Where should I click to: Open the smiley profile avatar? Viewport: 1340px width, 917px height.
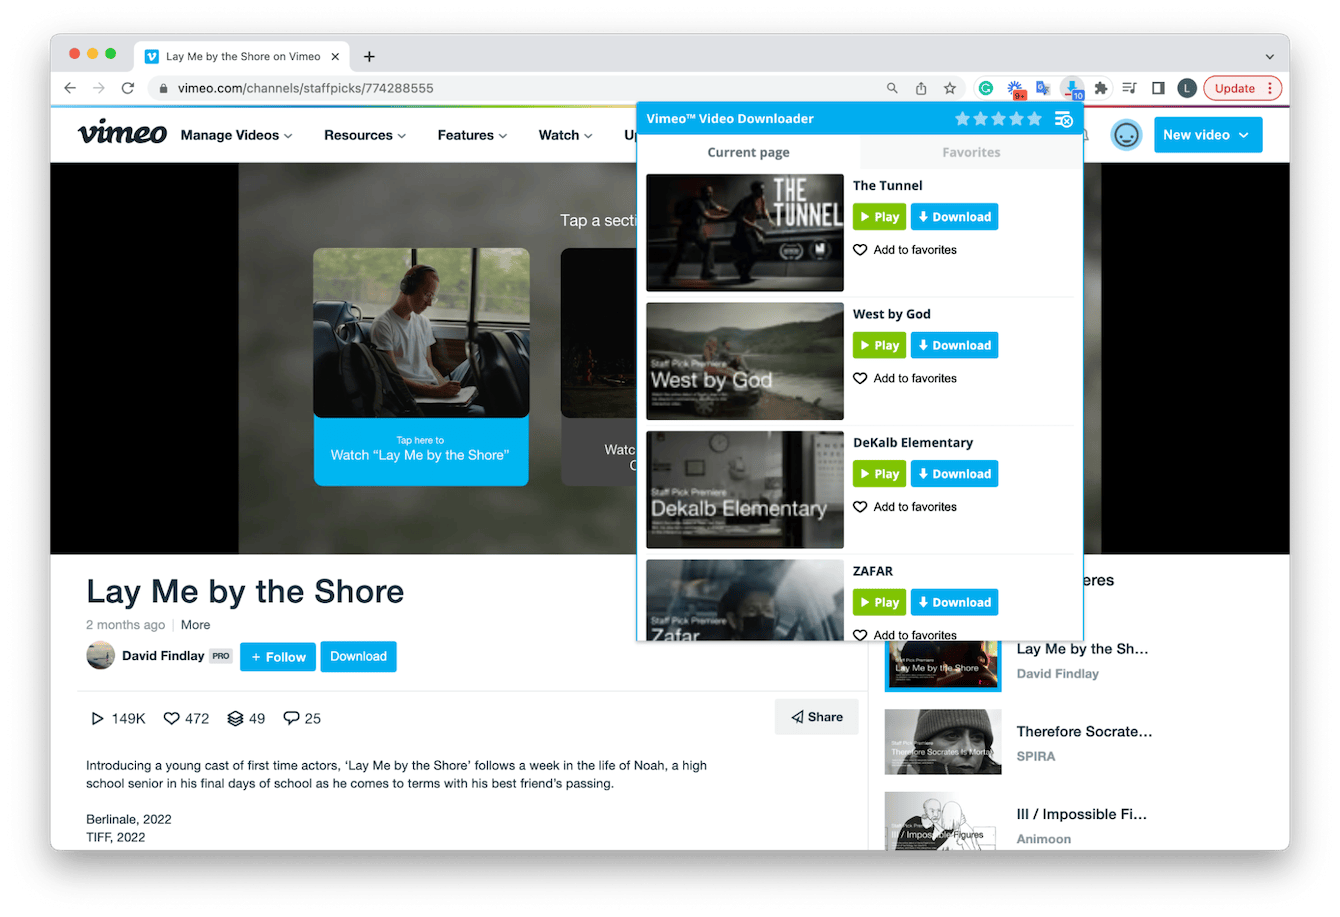[x=1126, y=134]
